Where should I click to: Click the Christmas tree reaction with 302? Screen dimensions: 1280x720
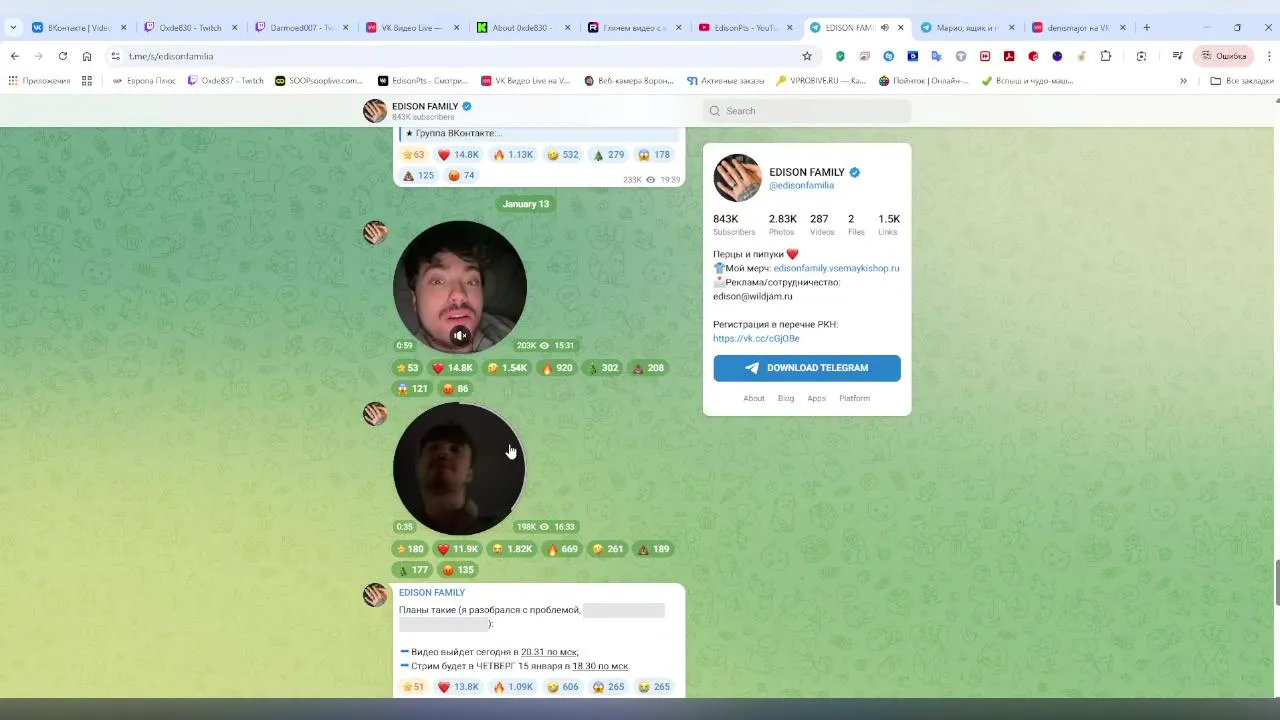(603, 368)
